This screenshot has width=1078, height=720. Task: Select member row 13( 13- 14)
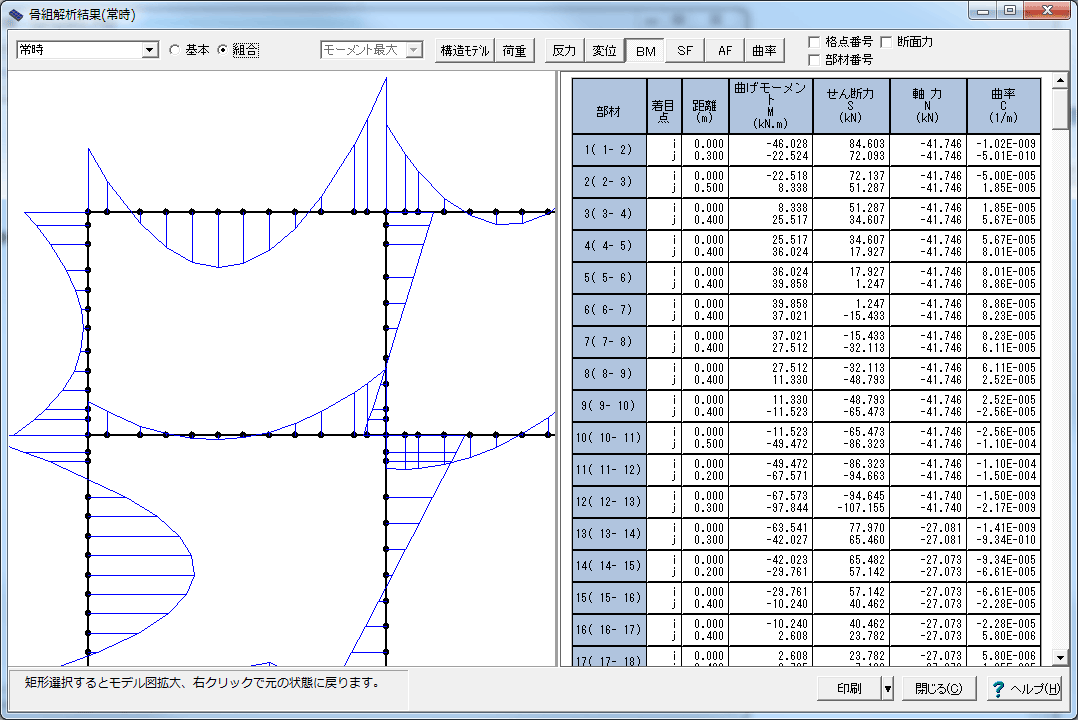coord(609,534)
